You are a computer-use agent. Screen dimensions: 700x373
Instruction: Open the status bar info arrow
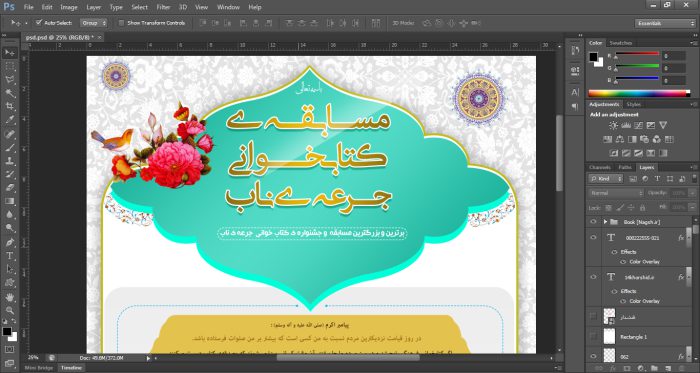pos(148,358)
